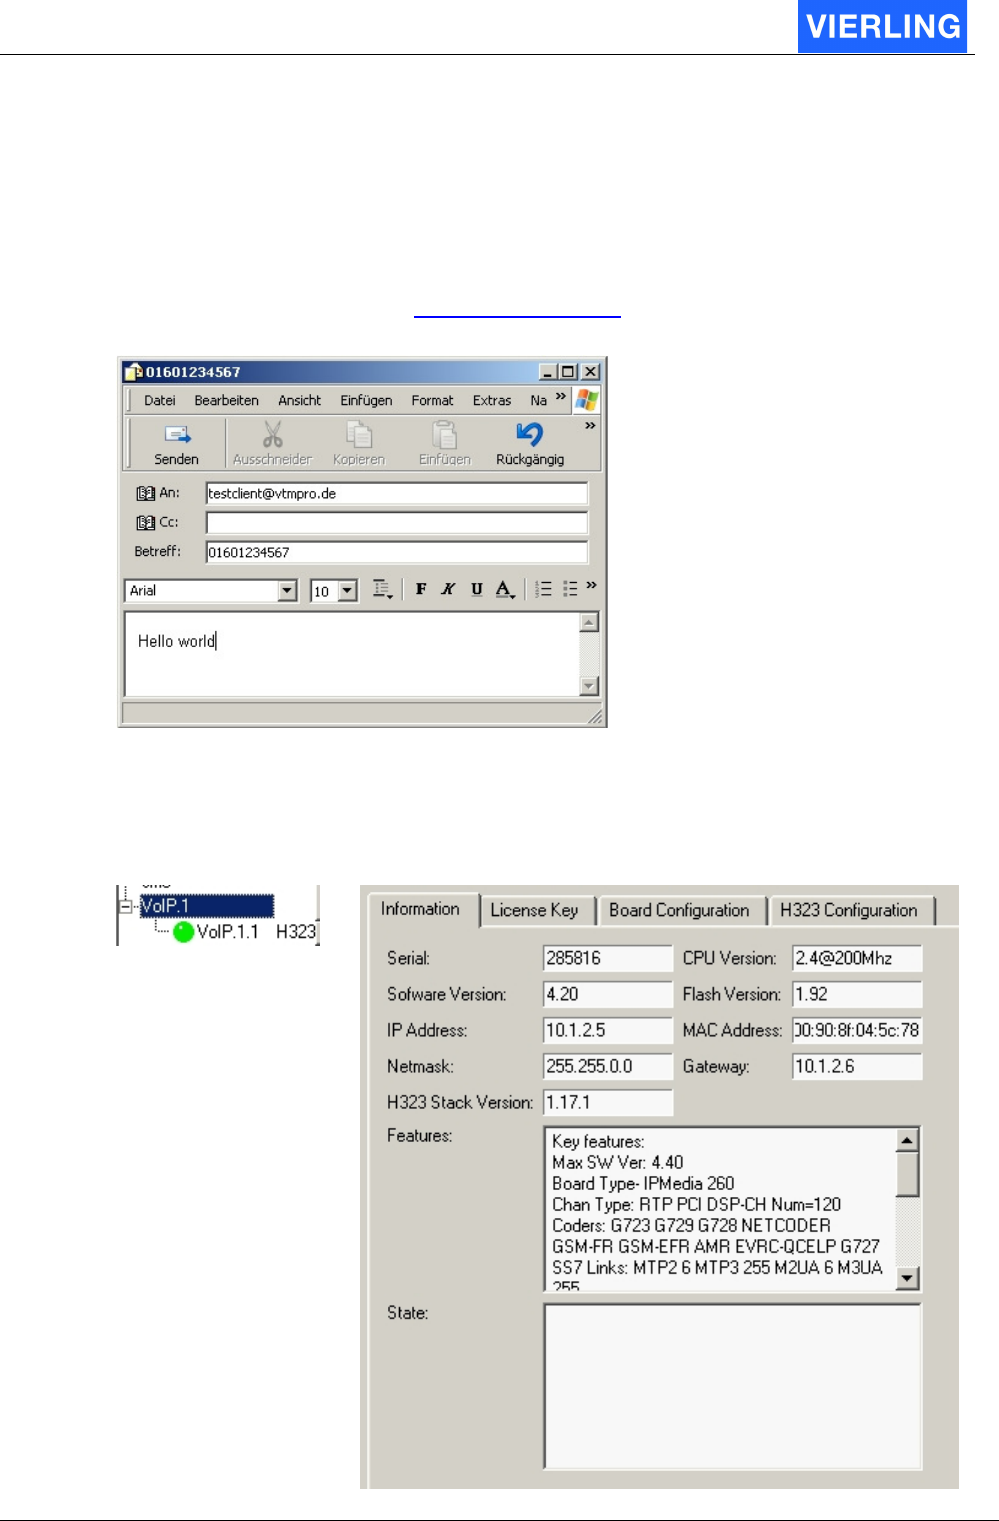Screen dimensions: 999x1521
Task: Click the CPU Version field
Action: pos(857,958)
